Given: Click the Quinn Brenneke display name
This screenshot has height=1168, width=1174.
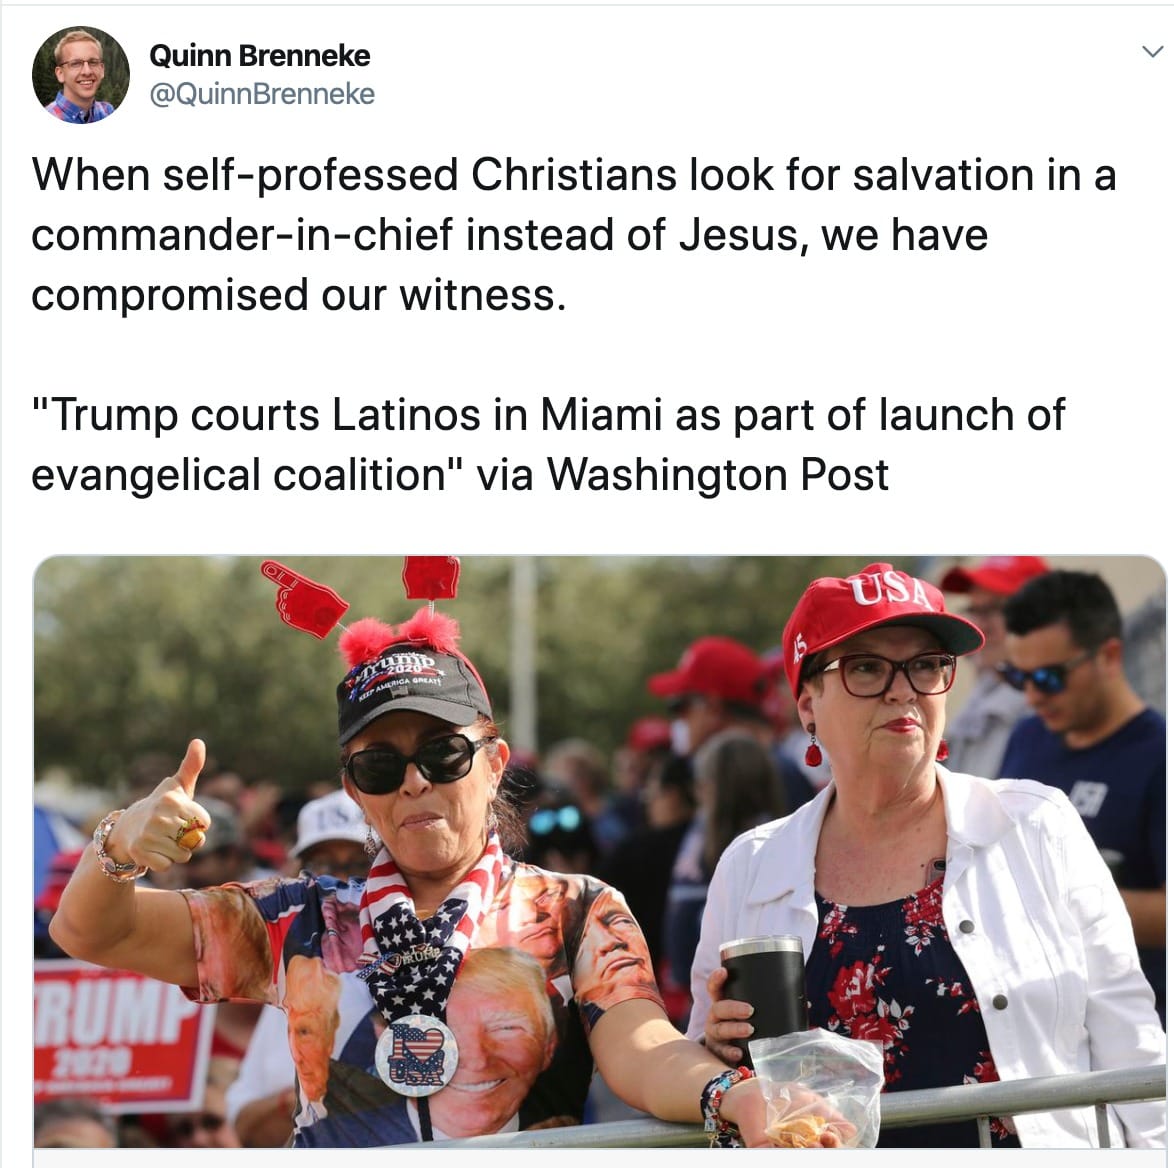Looking at the screenshot, I should tap(260, 55).
